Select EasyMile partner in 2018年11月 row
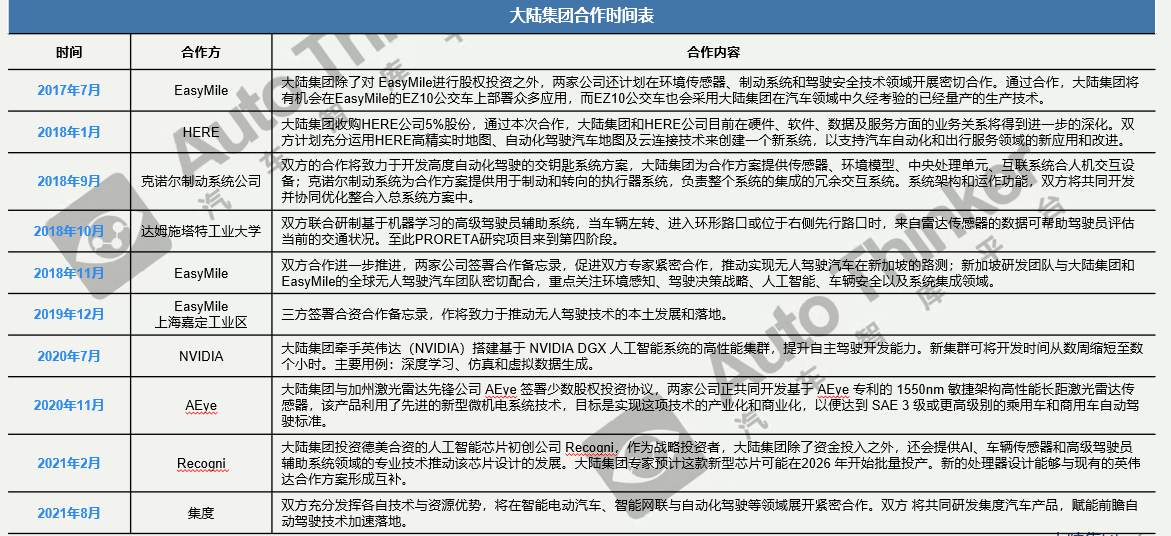The image size is (1171, 536). (x=201, y=273)
